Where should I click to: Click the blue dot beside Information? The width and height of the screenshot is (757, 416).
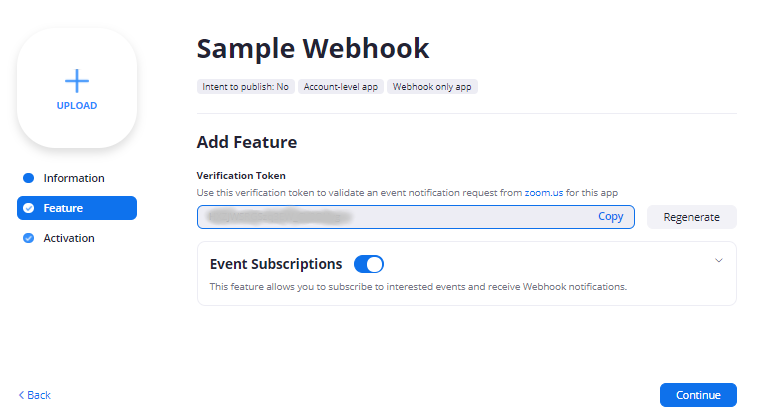pos(28,178)
